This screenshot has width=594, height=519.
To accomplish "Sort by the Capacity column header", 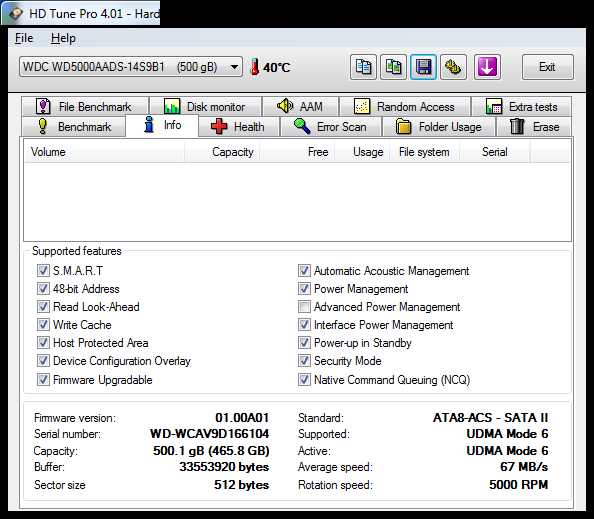I will point(222,152).
